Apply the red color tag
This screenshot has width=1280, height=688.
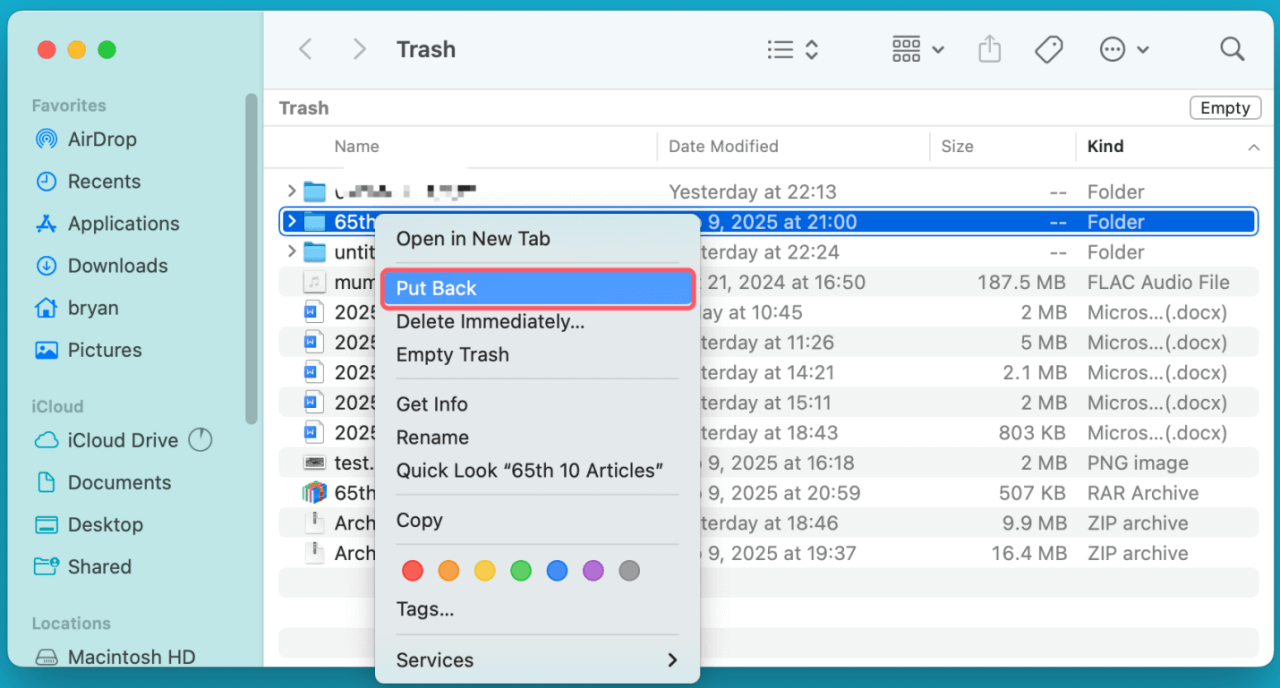coord(412,571)
